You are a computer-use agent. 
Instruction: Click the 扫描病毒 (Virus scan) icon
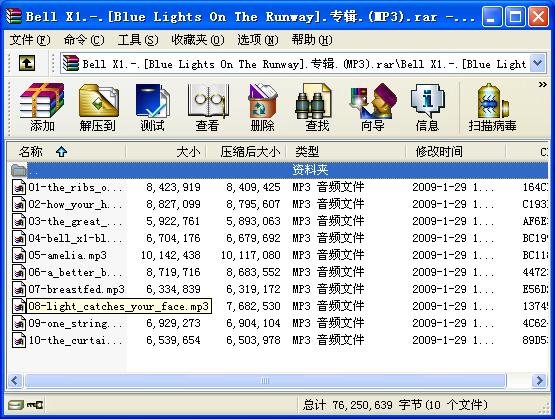coord(492,108)
